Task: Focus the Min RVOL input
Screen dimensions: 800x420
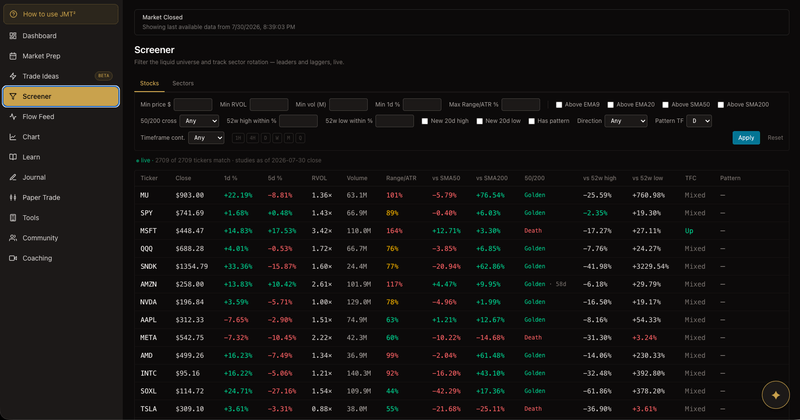Action: tap(269, 105)
